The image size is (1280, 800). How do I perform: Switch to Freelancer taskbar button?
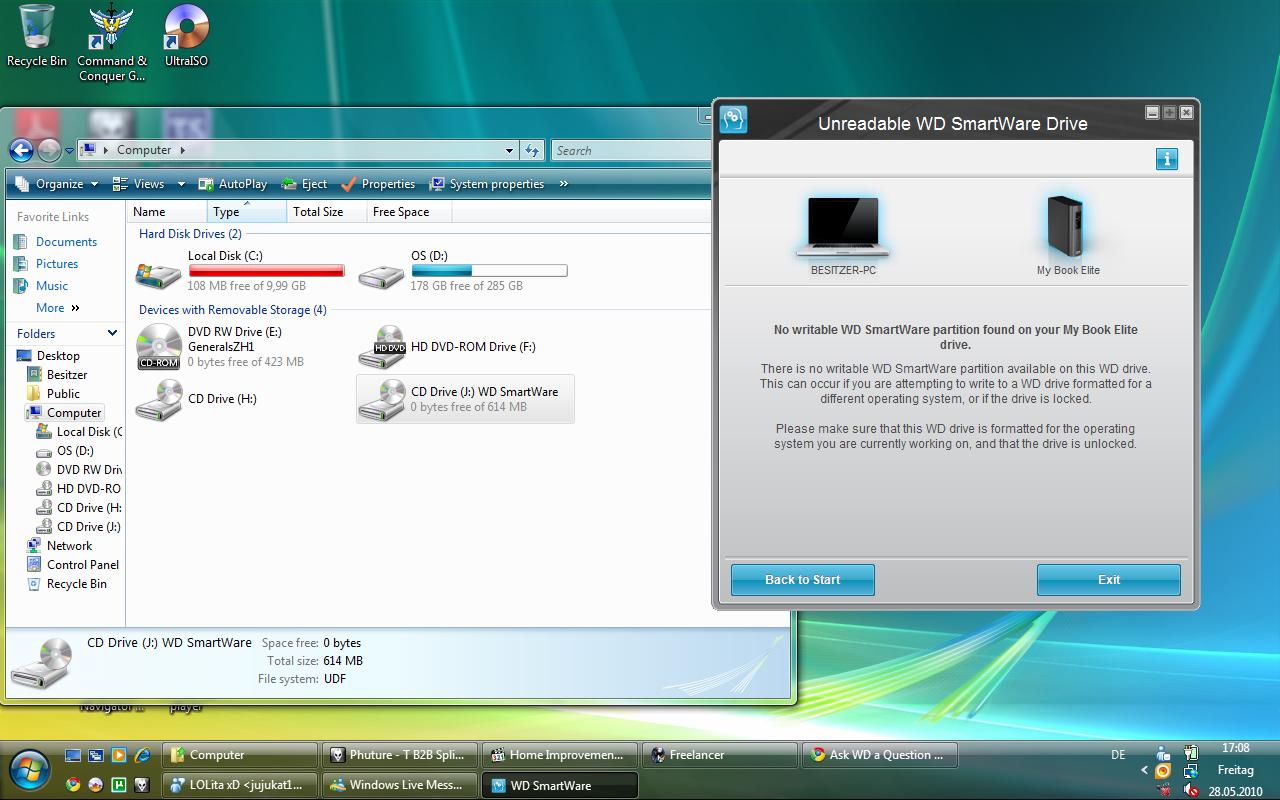pyautogui.click(x=720, y=756)
